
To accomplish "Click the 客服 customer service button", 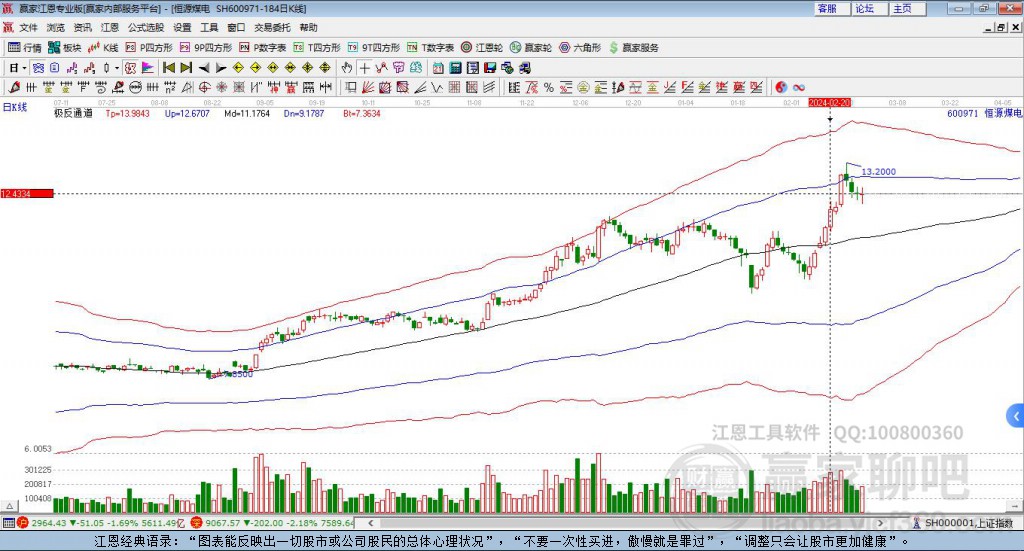I will [831, 8].
